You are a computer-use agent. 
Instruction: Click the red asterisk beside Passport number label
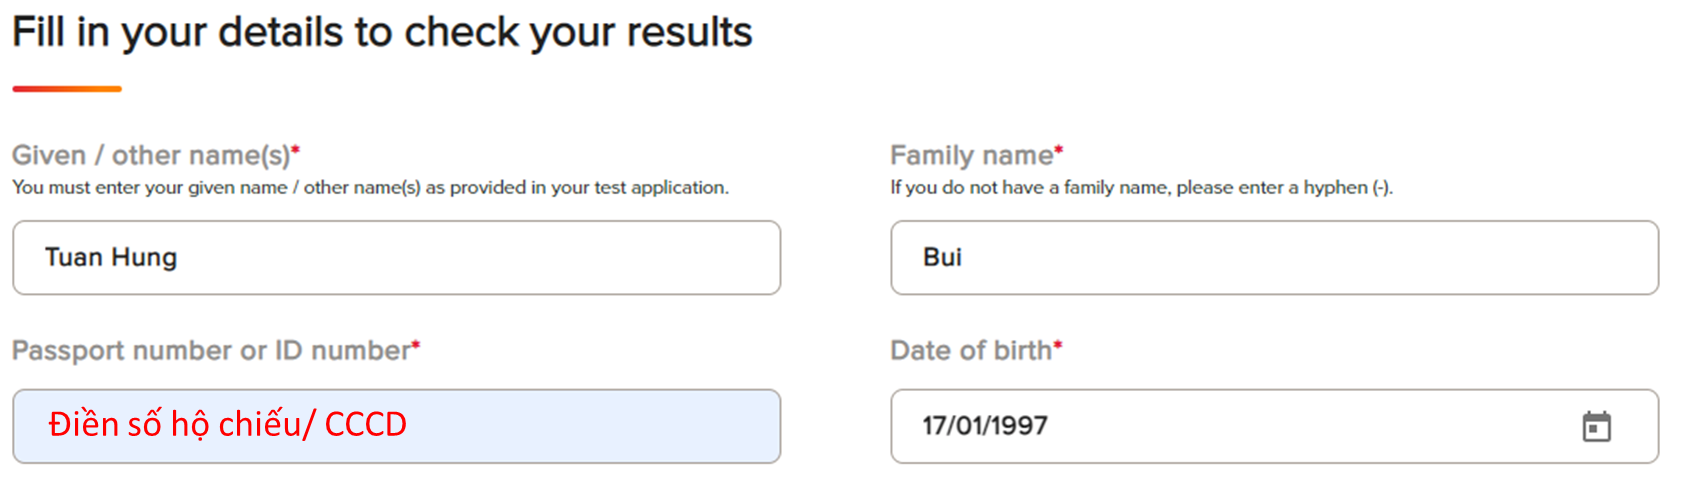pyautogui.click(x=416, y=345)
